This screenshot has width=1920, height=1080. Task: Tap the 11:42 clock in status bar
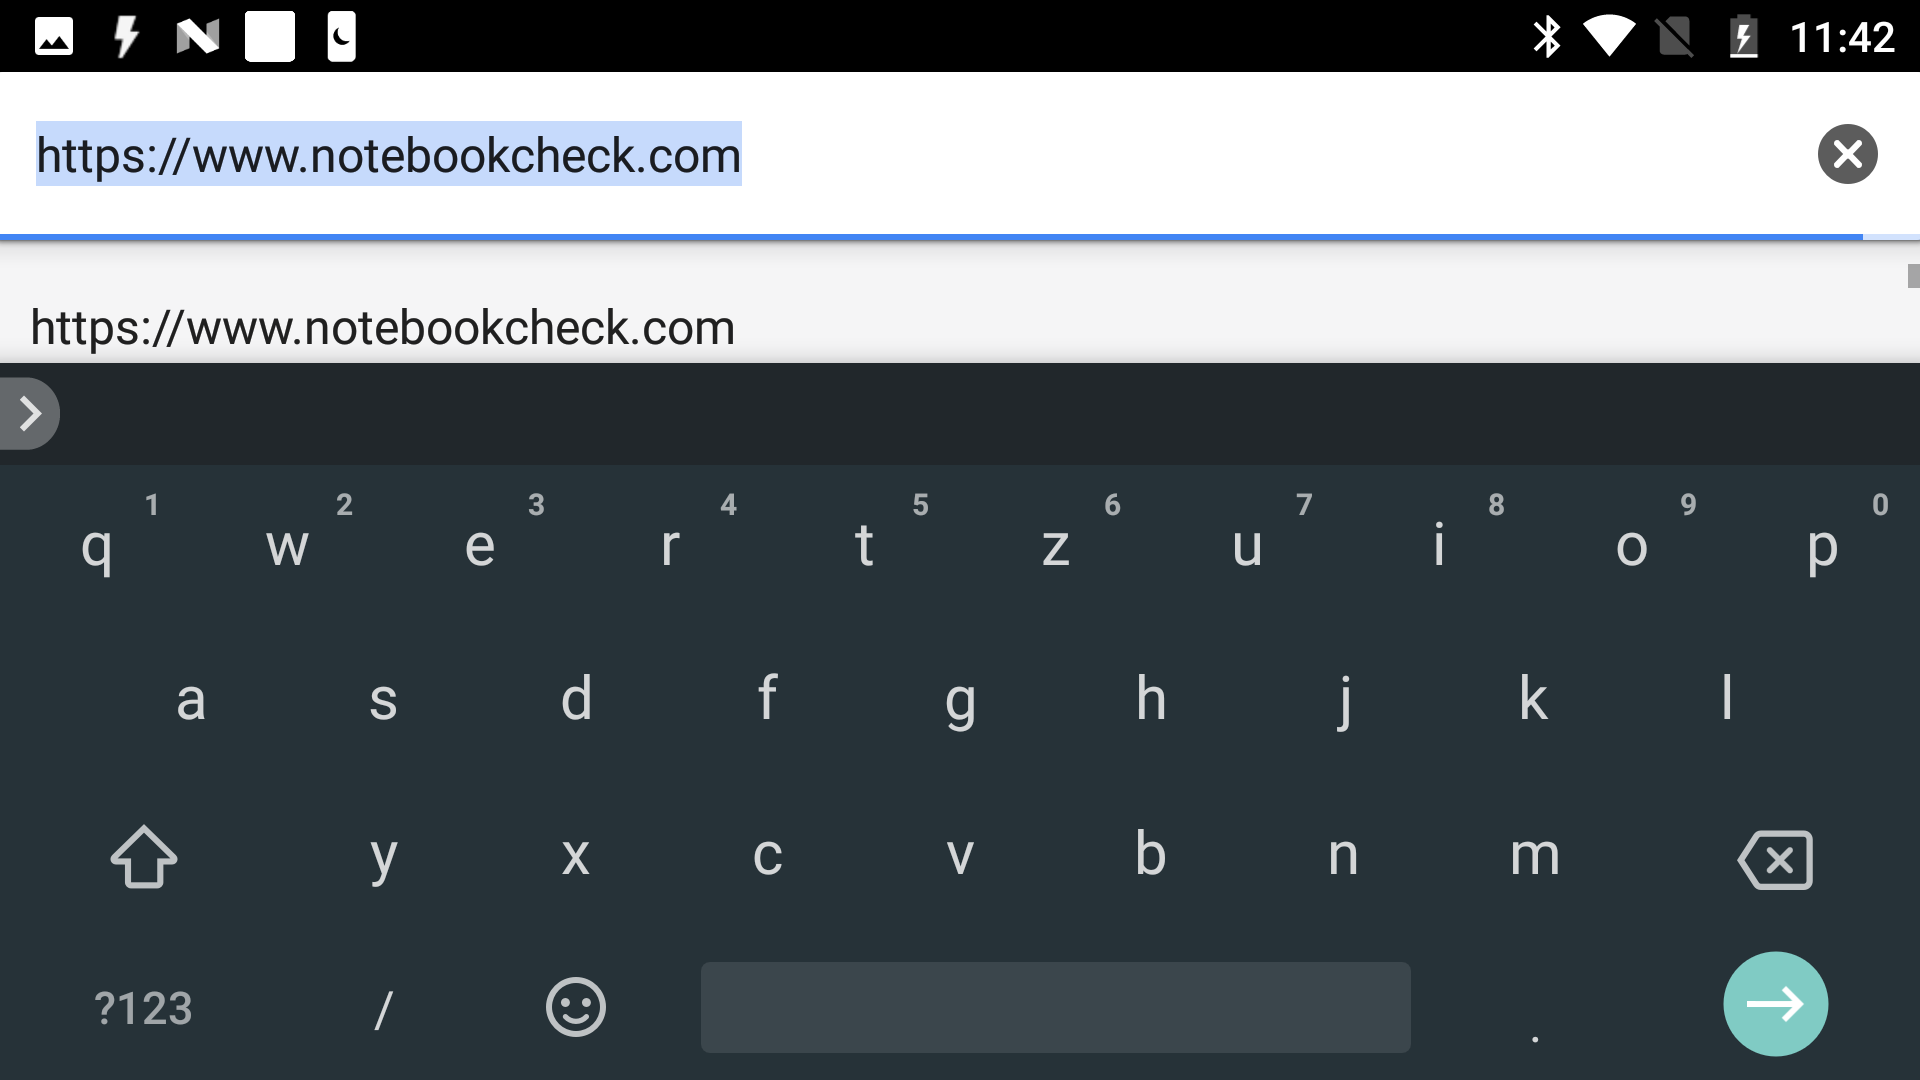click(x=1841, y=37)
